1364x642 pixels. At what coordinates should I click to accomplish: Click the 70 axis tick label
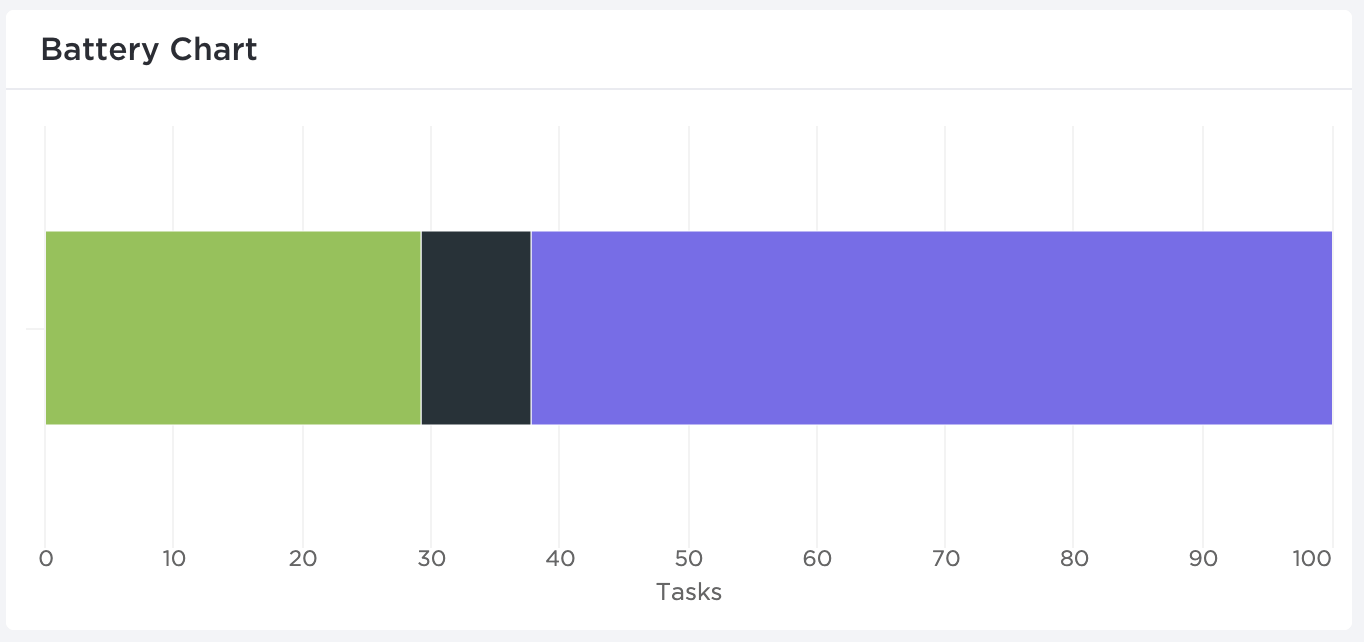pos(946,559)
